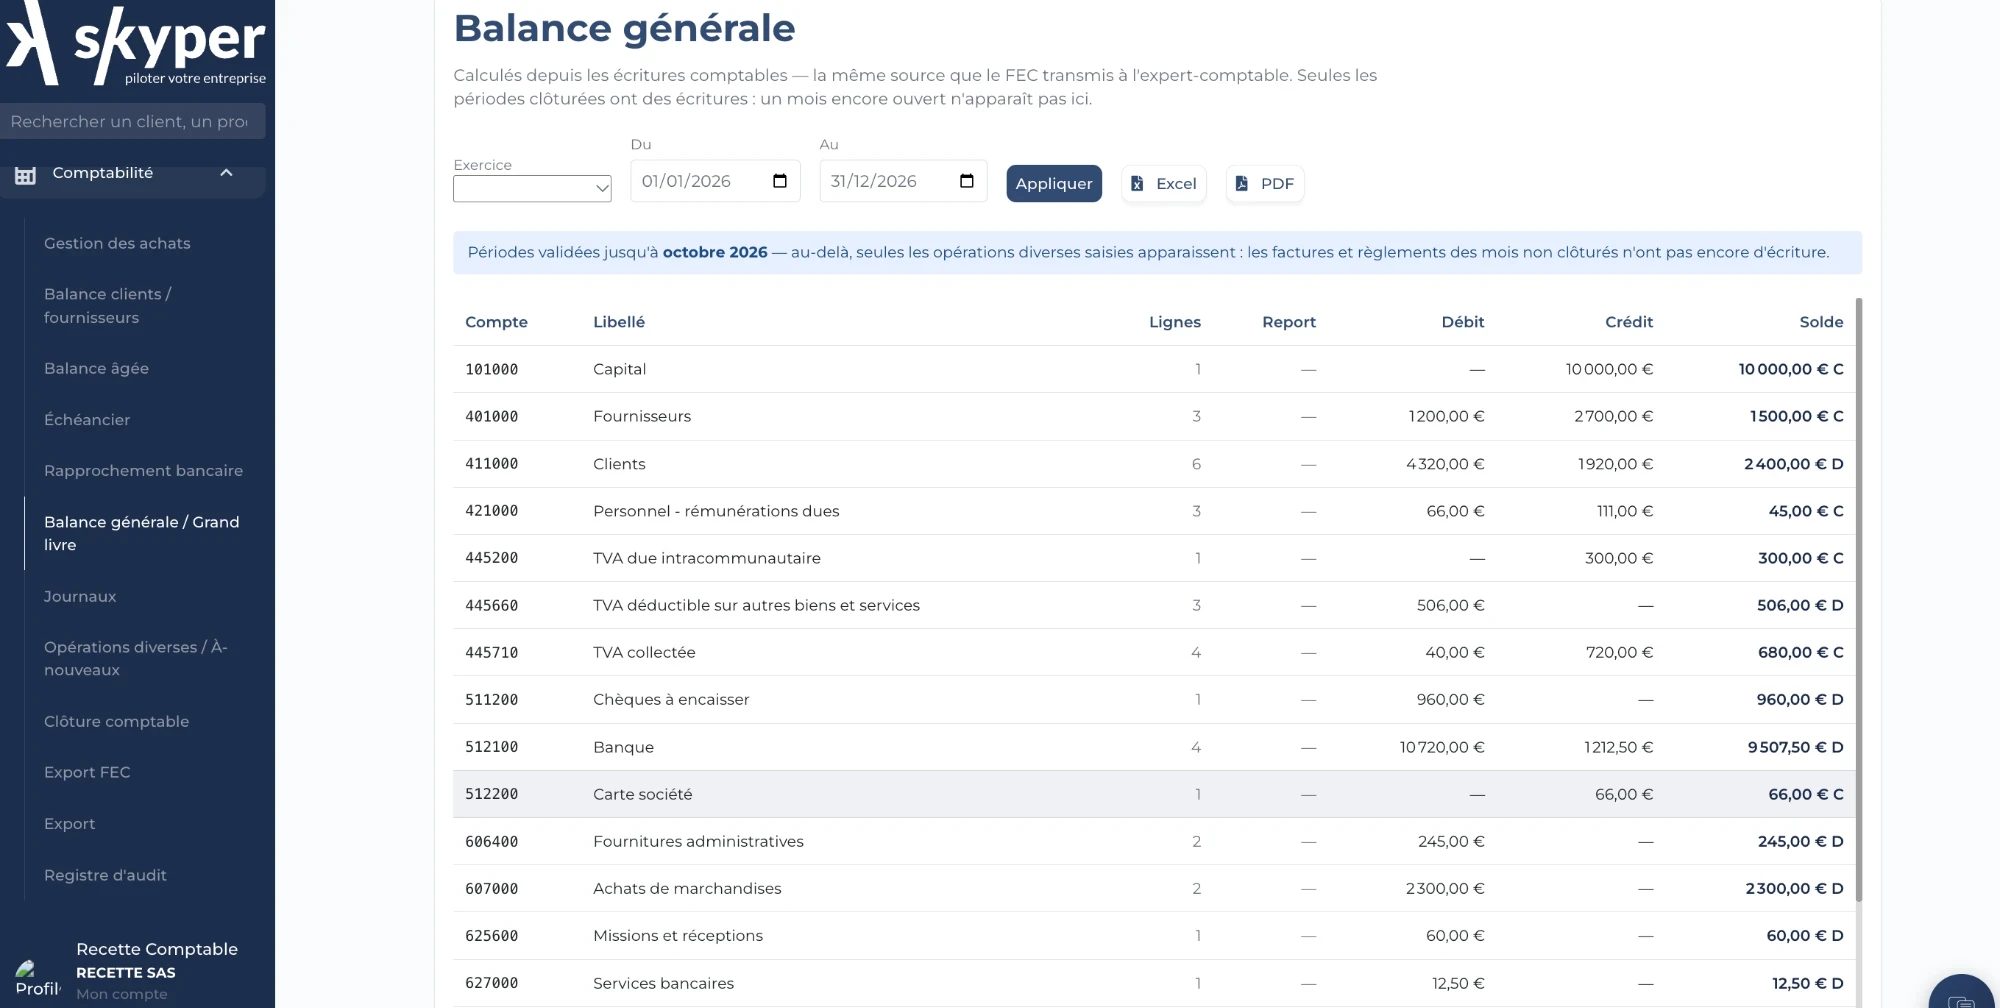
Task: Open Export FEC
Action: tap(87, 773)
